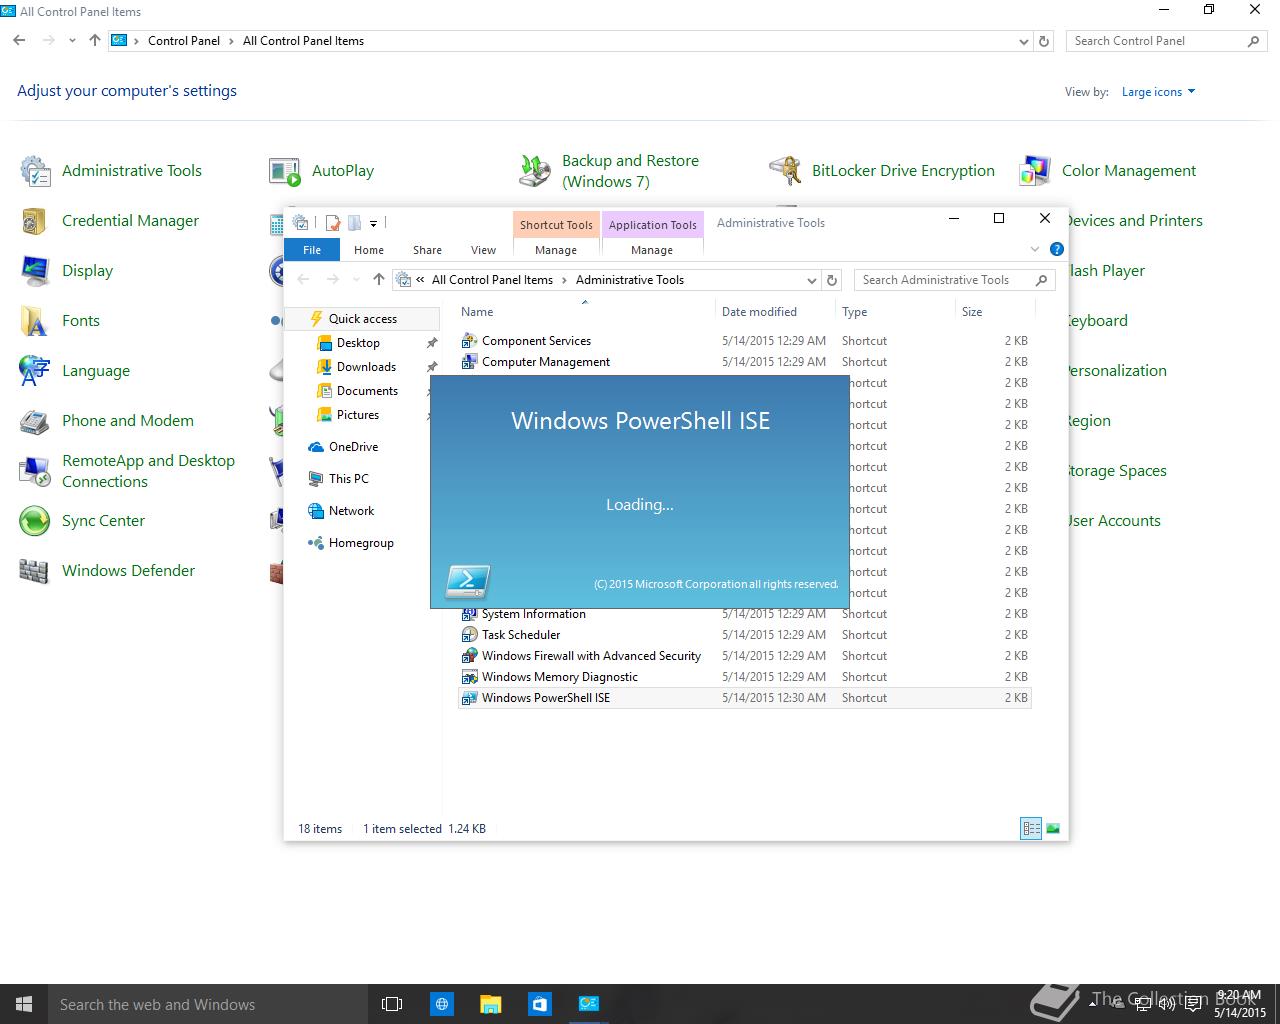Open the Display settings icon
Image resolution: width=1280 pixels, height=1024 pixels.
click(x=35, y=271)
